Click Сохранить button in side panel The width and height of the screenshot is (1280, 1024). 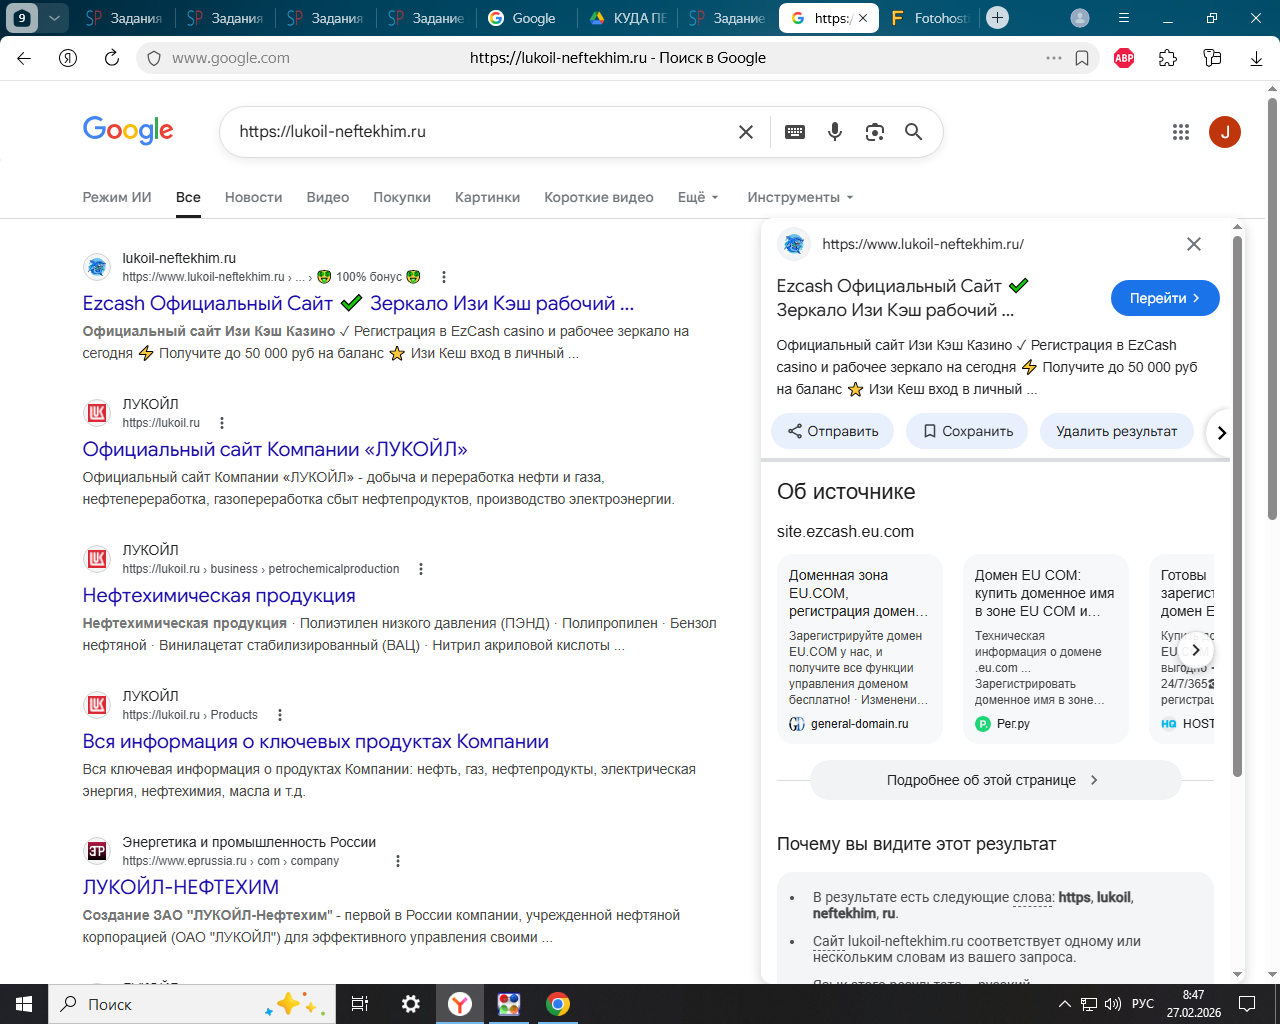967,431
